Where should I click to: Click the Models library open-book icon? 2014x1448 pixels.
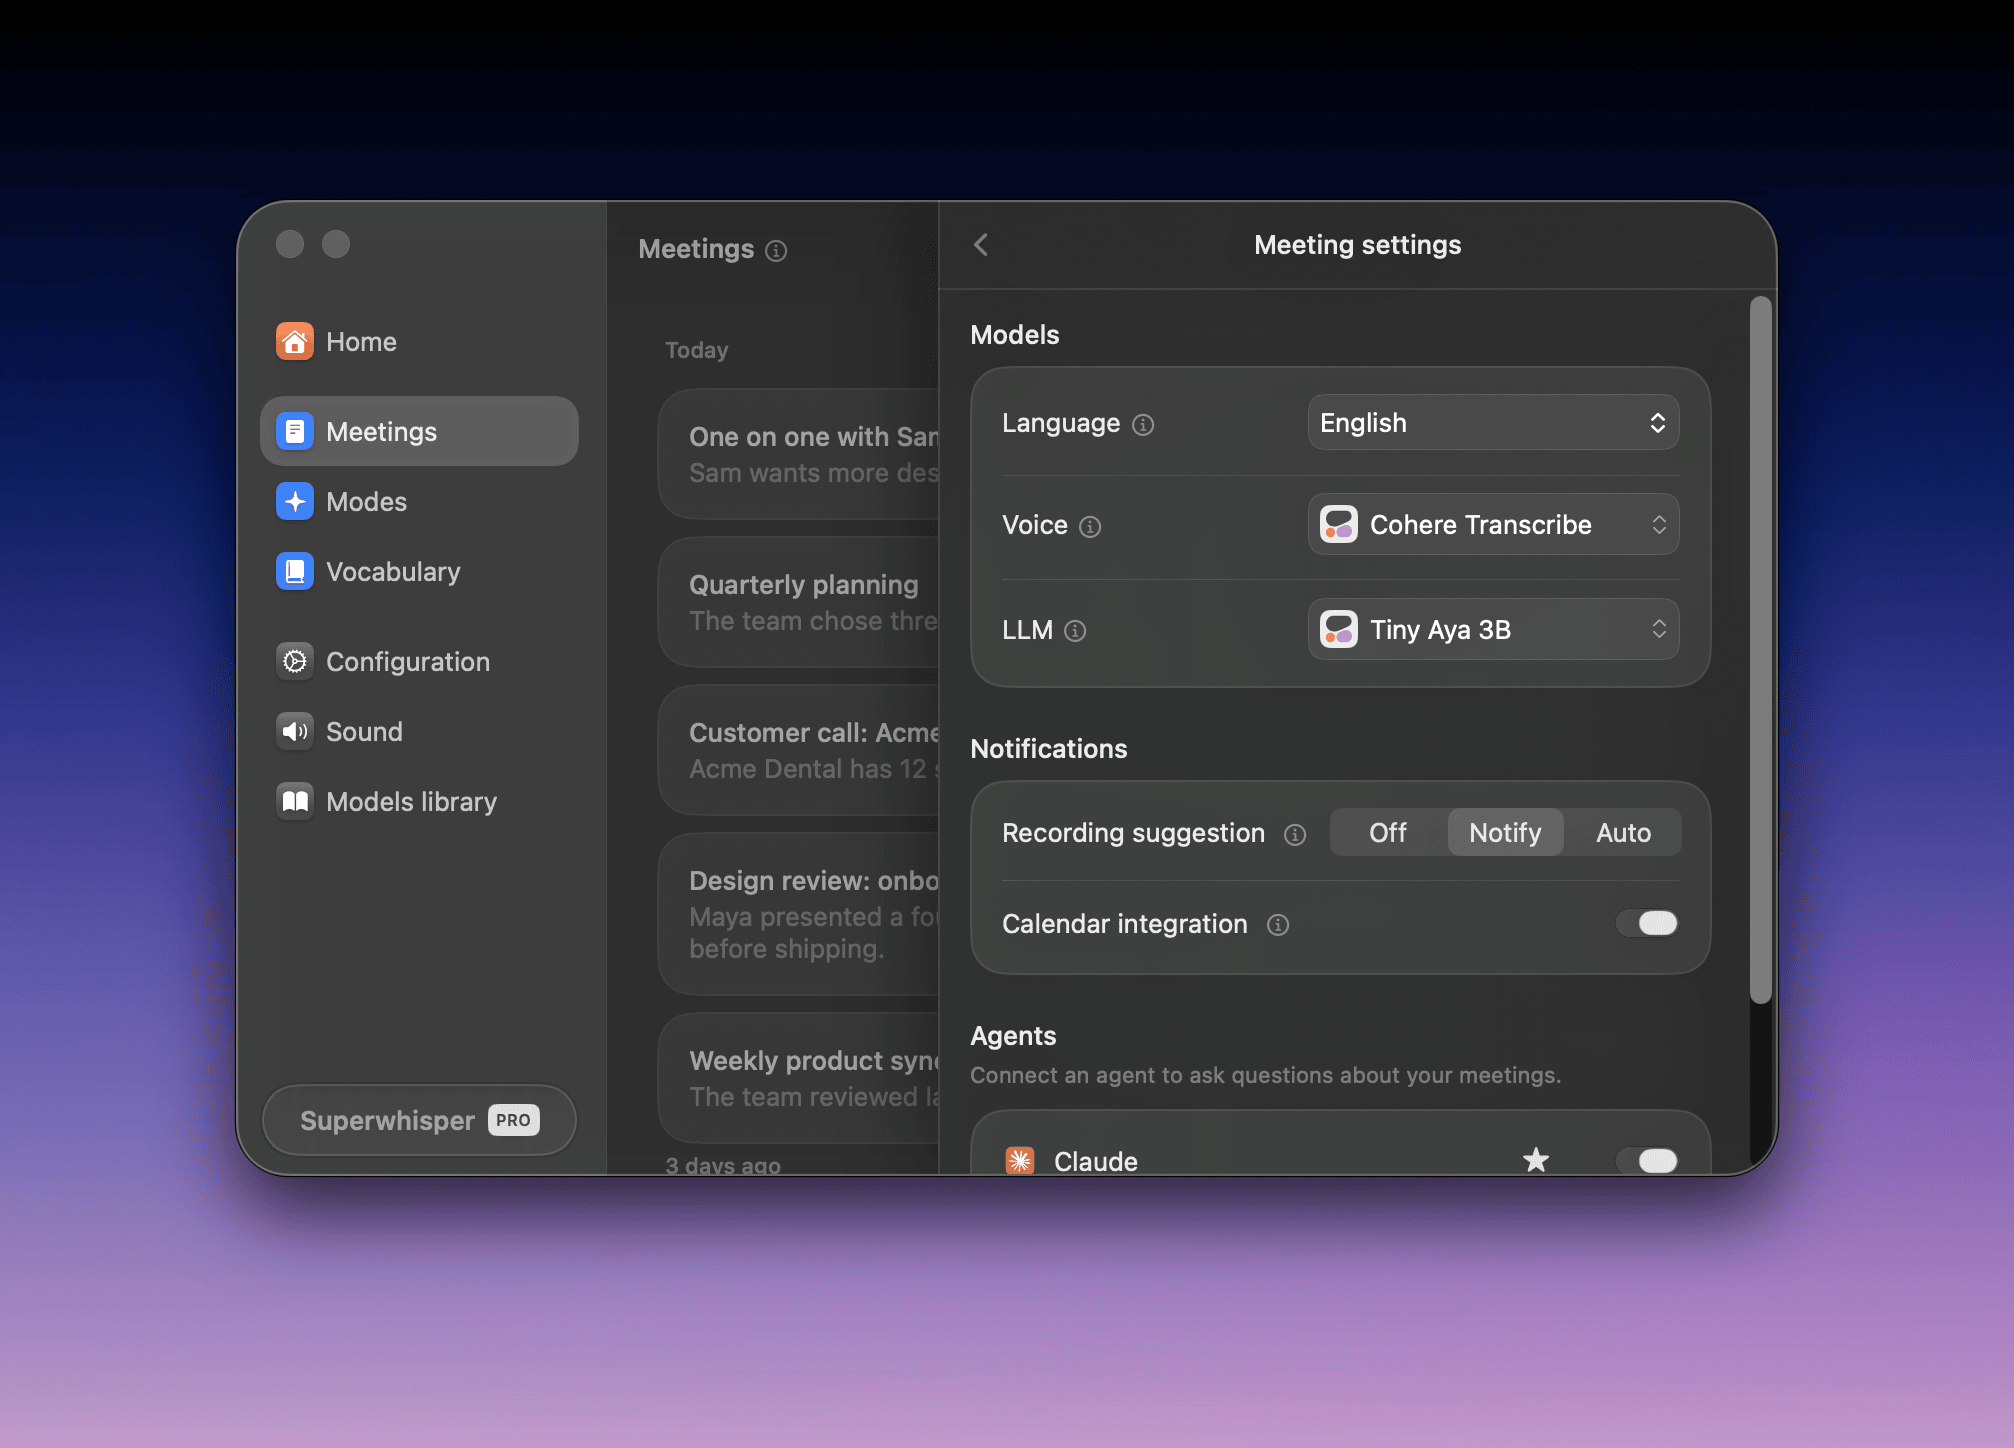click(x=295, y=802)
